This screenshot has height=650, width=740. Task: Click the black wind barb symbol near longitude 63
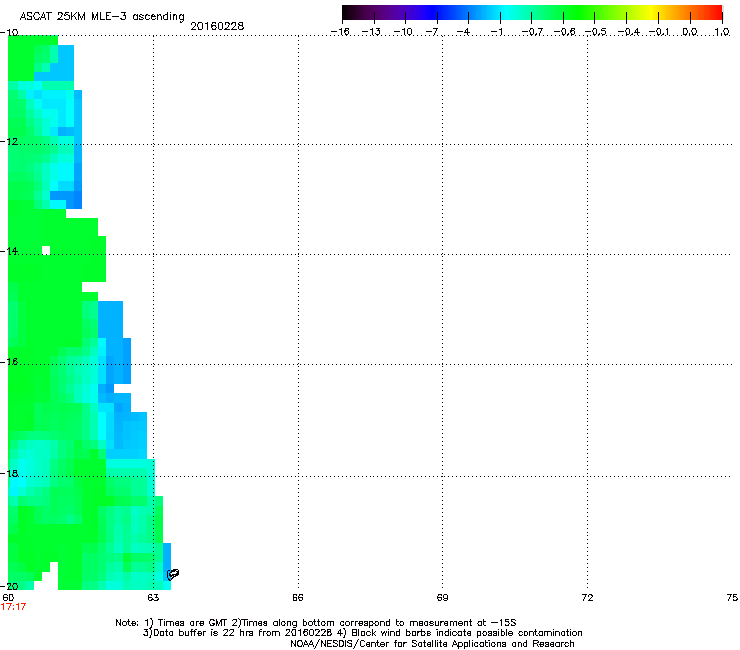coord(173,574)
